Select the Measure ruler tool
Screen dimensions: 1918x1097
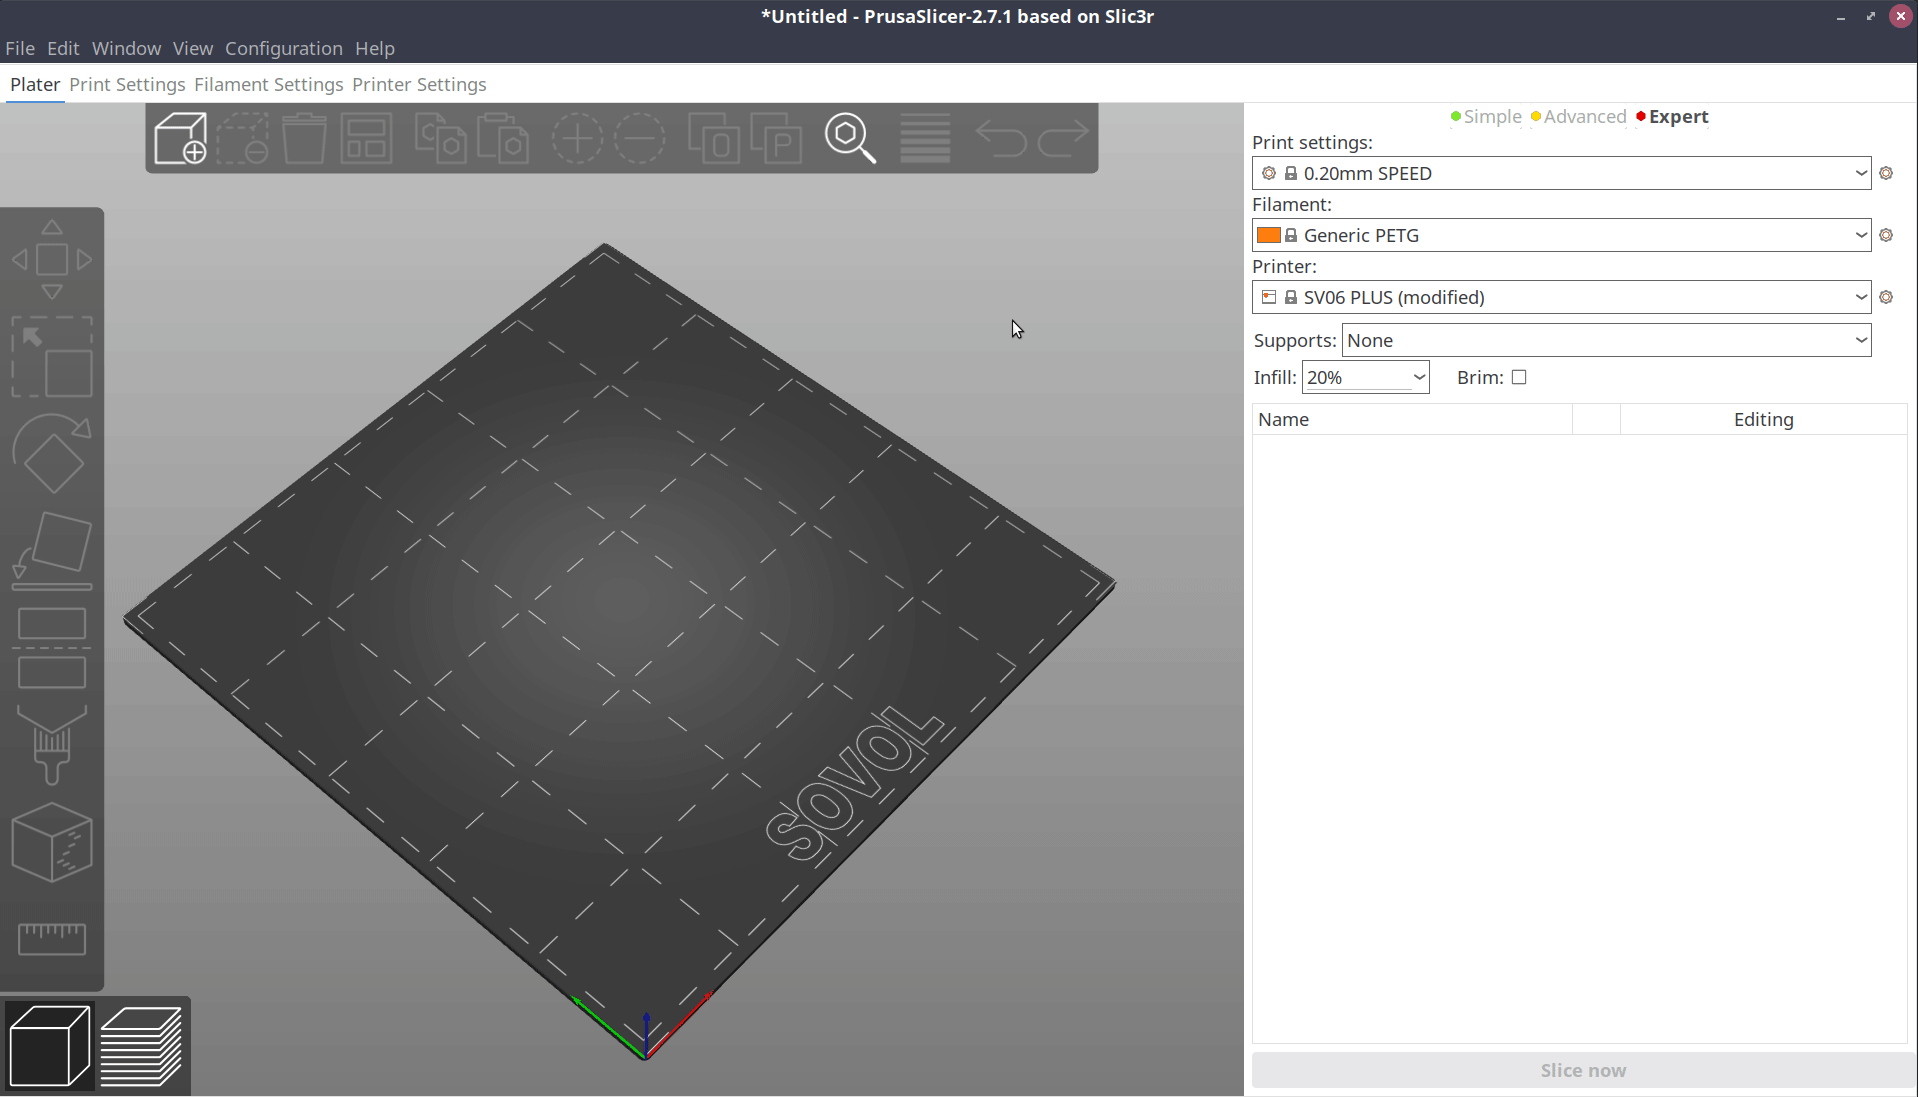52,939
